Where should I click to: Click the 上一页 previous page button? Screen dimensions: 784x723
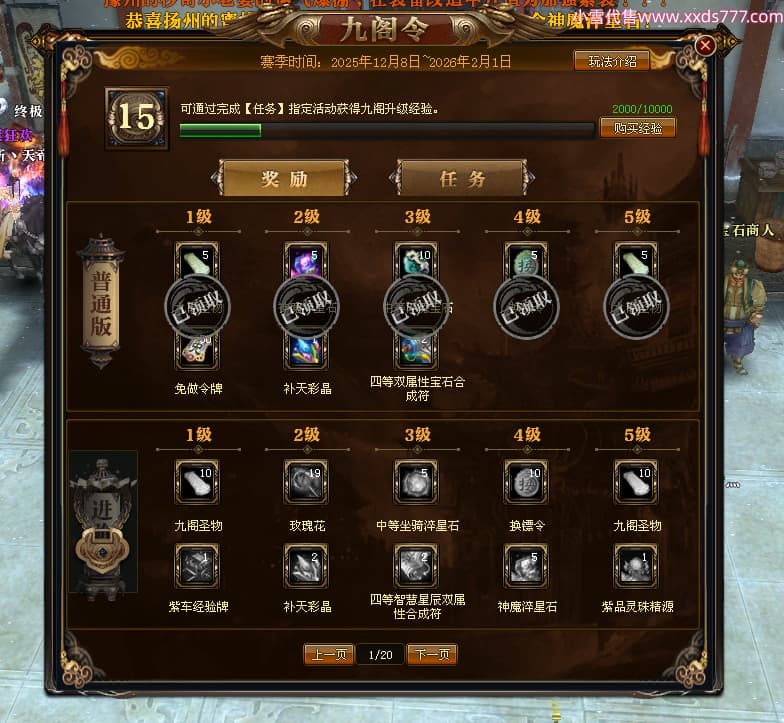328,654
